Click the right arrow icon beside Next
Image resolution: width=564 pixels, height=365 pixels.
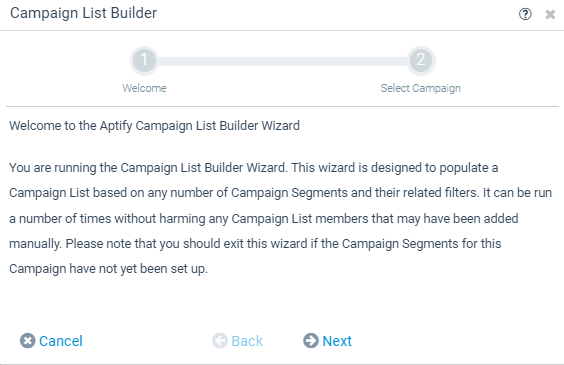311,341
